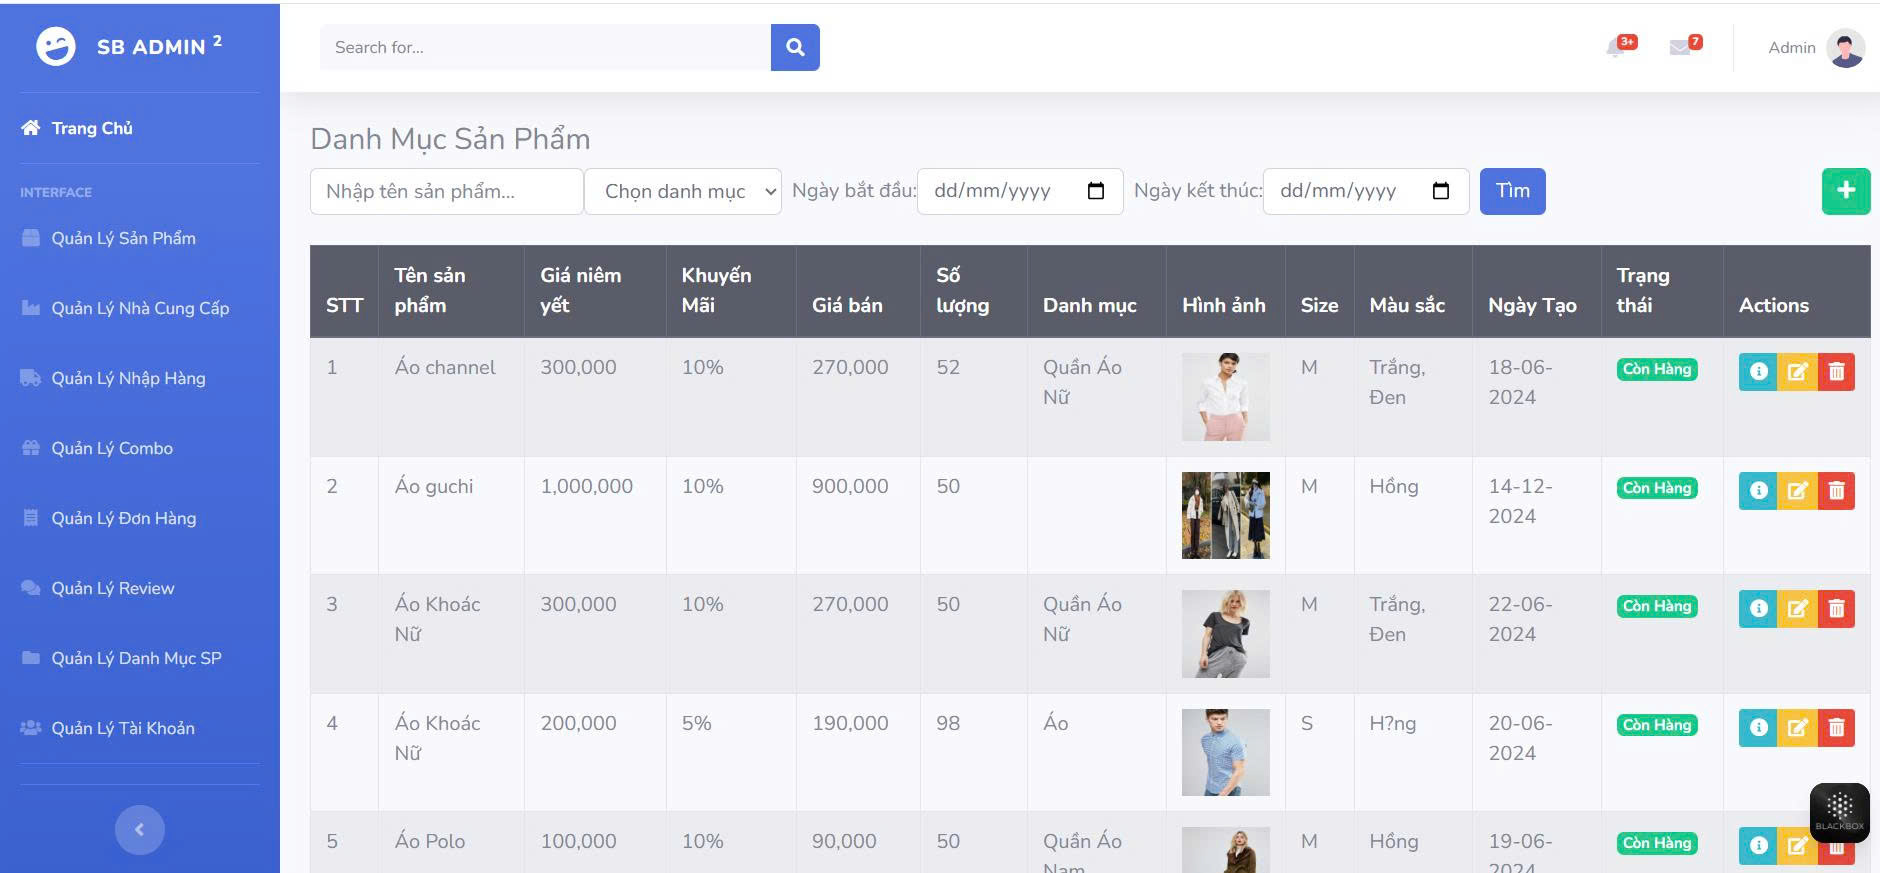Edit row 3 Áo Khoác Nữ
This screenshot has width=1880, height=873.
1797,609
